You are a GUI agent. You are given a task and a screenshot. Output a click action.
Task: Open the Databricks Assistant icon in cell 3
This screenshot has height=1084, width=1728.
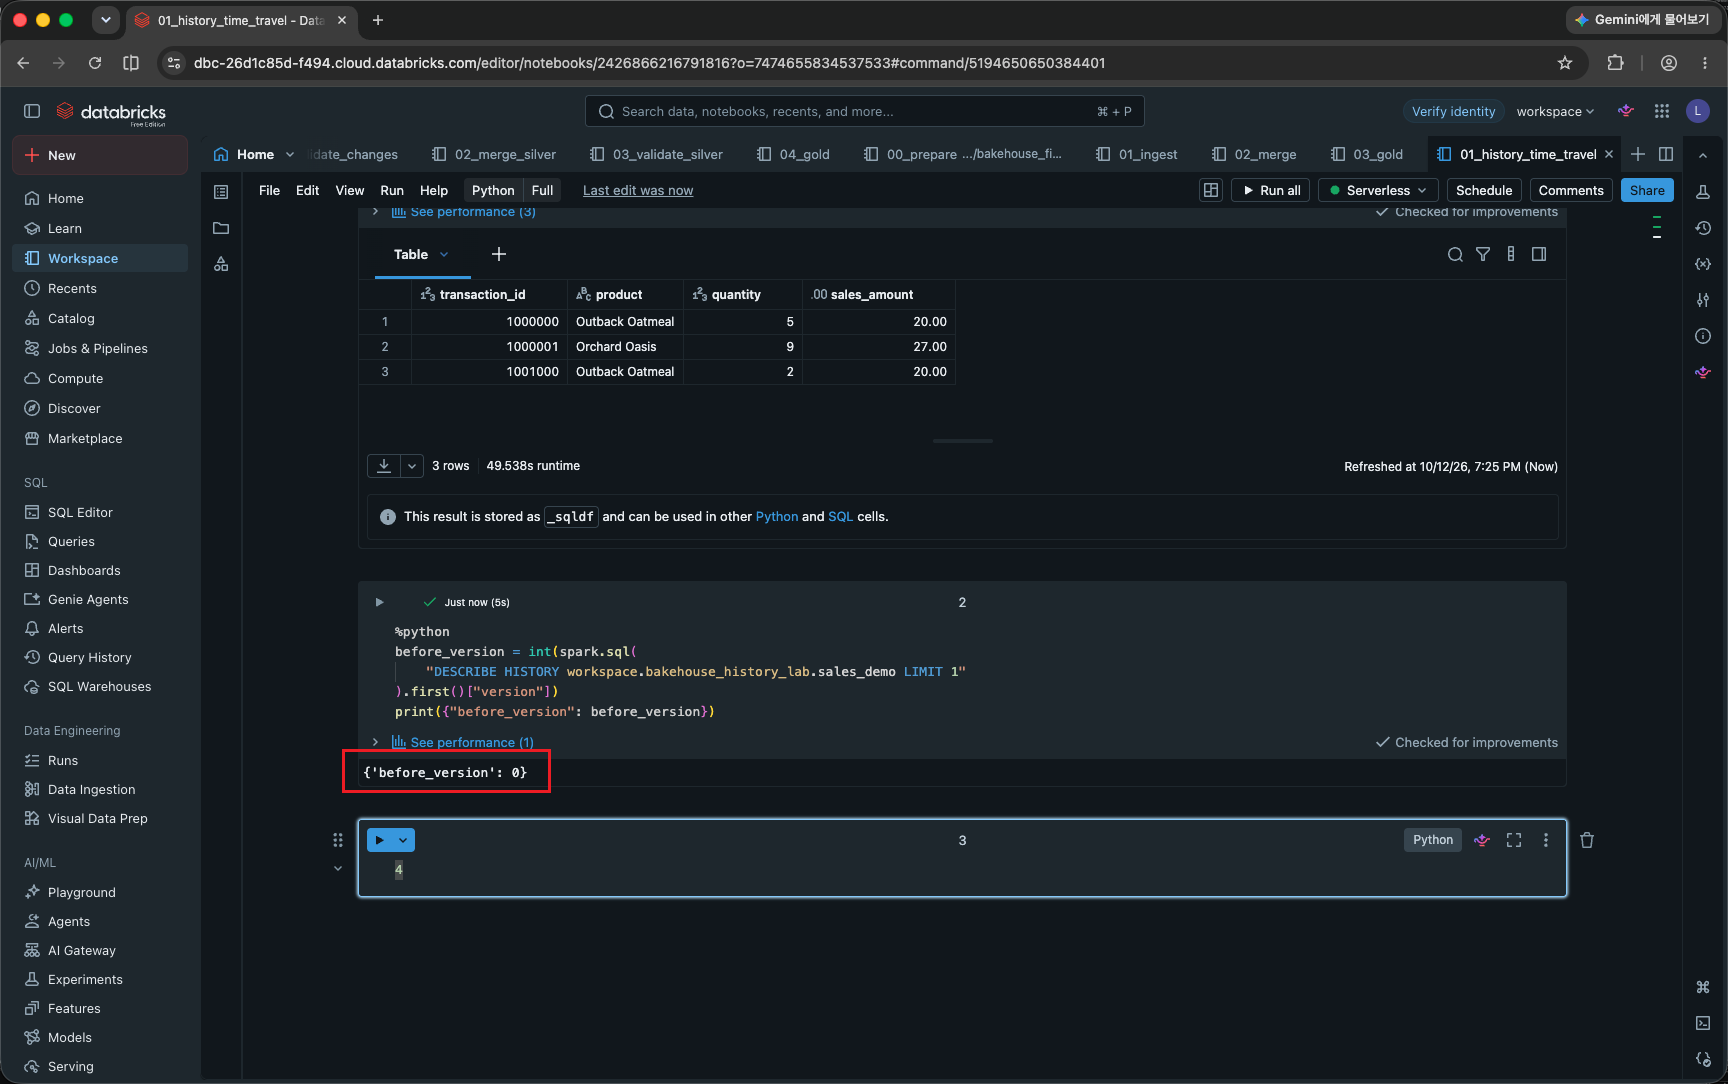[x=1482, y=840]
